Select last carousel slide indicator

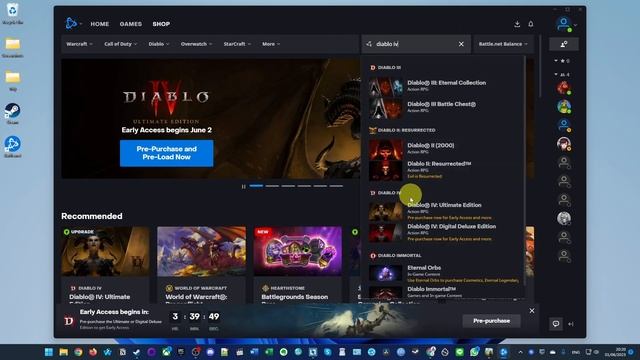[336, 186]
